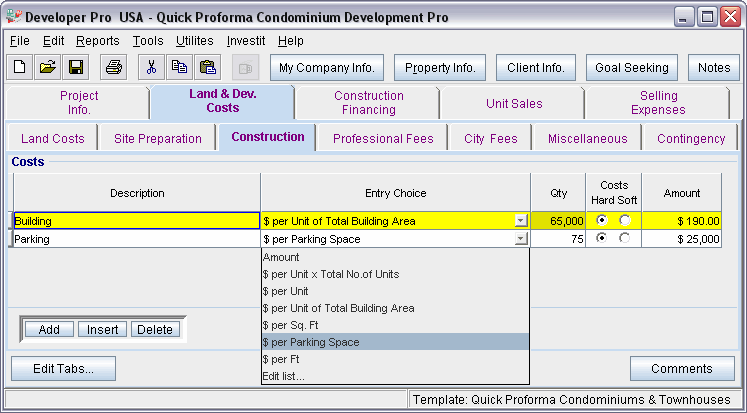Switch to Construction Financing tab

368,102
